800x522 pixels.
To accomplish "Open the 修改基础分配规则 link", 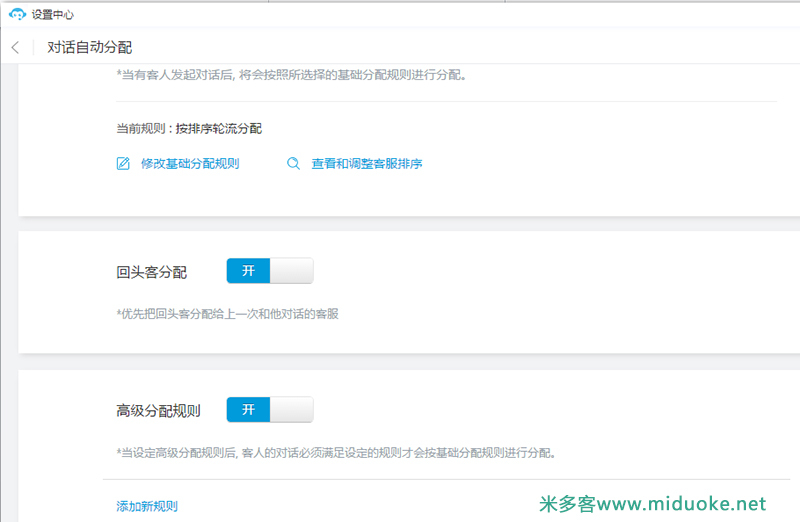I will [x=189, y=163].
